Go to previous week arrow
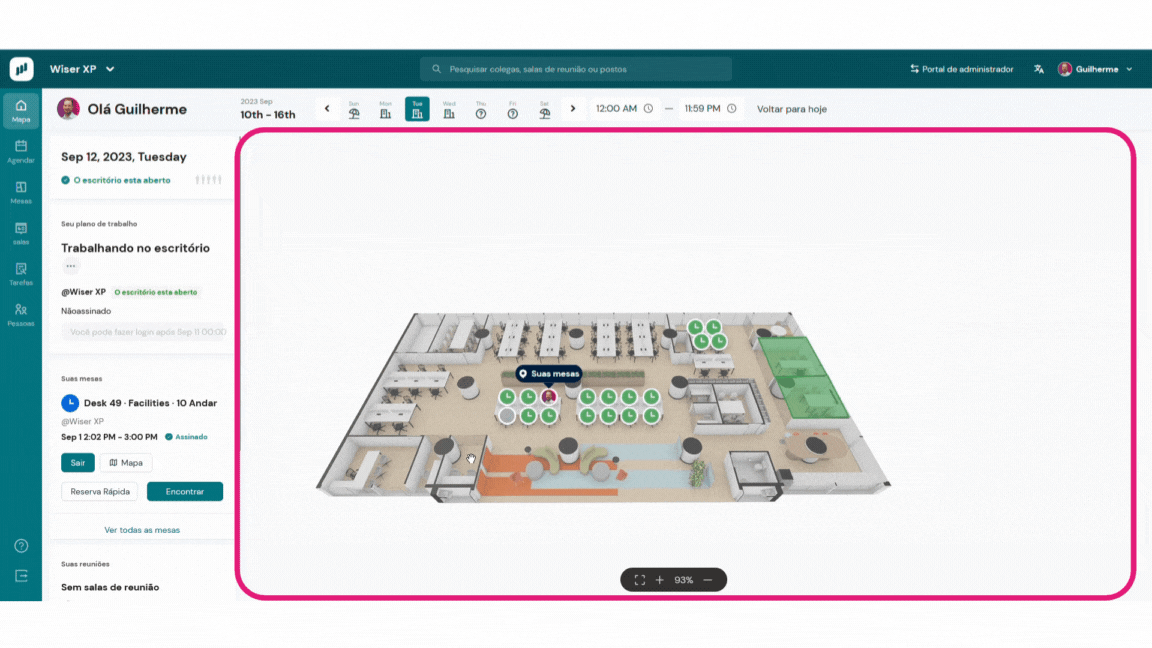1152x648 pixels. [x=327, y=109]
